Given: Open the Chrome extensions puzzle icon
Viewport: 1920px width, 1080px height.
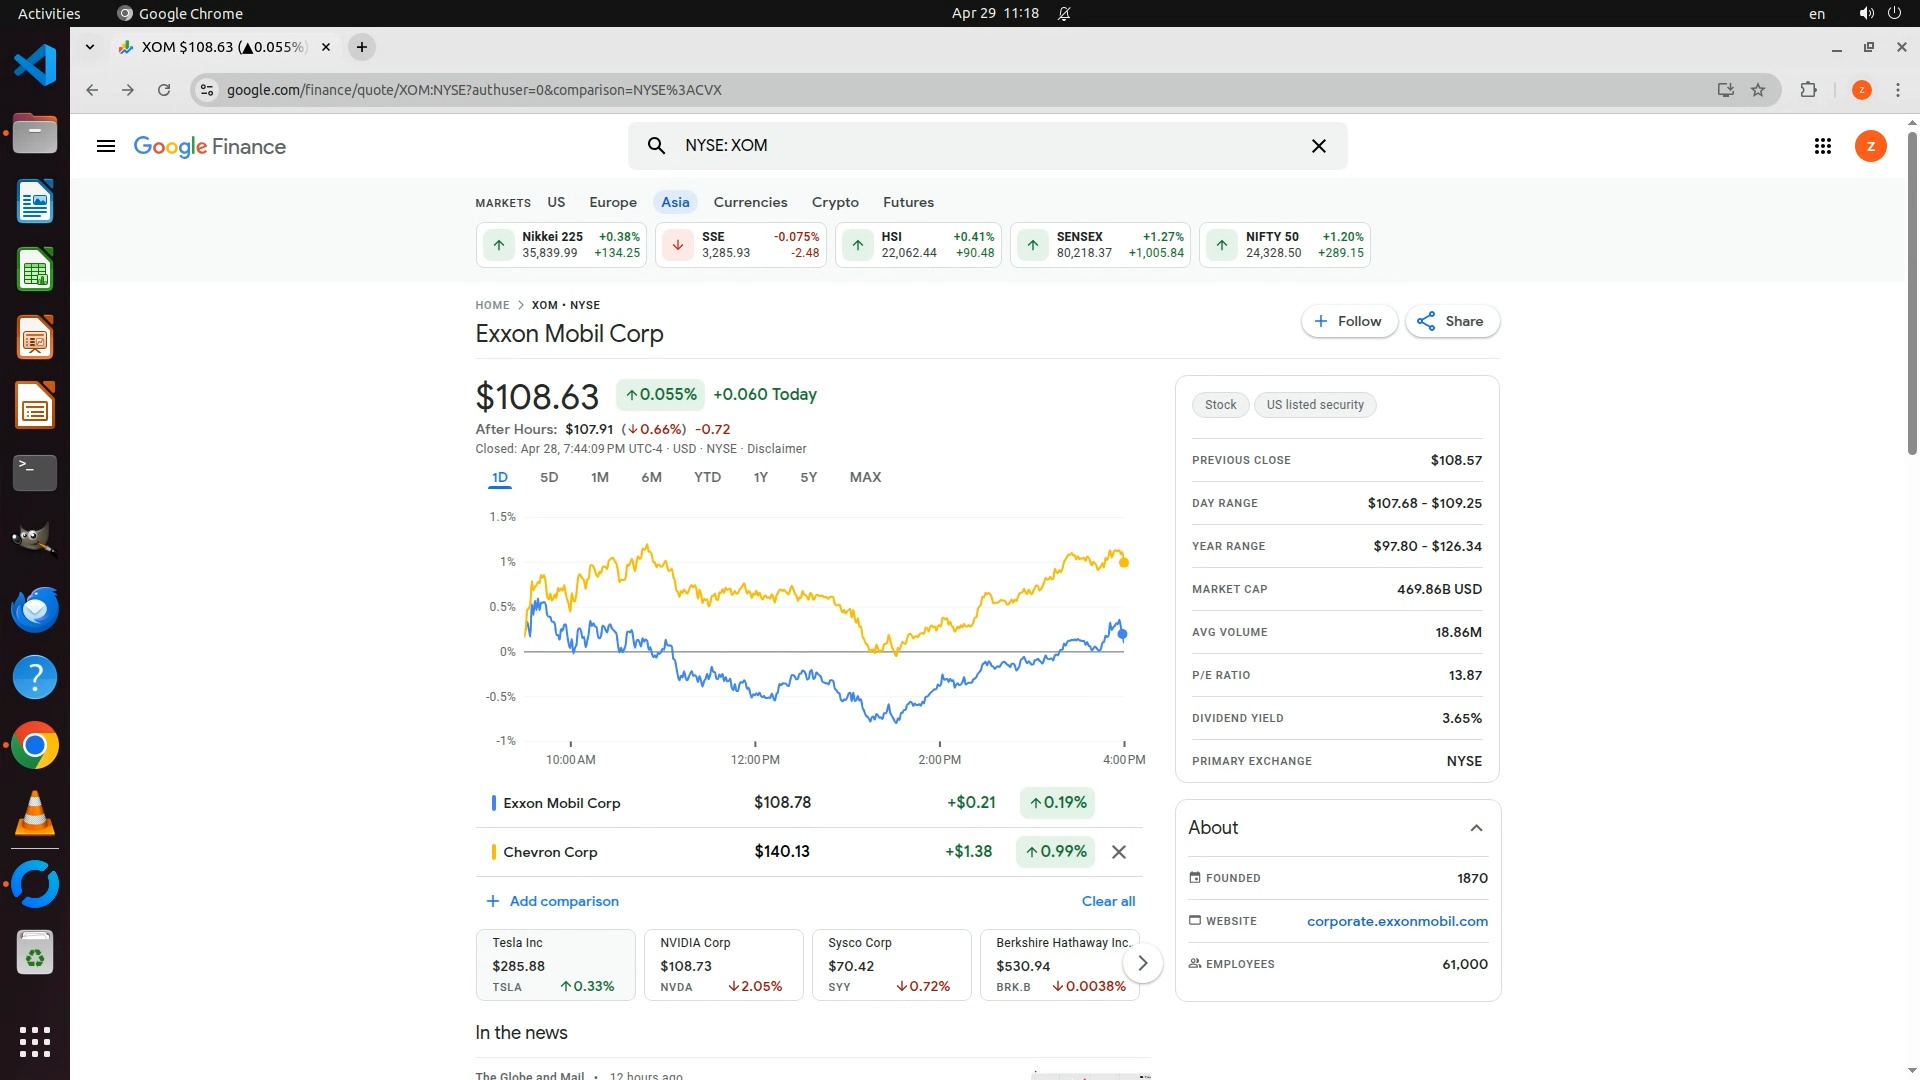Looking at the screenshot, I should [1808, 90].
